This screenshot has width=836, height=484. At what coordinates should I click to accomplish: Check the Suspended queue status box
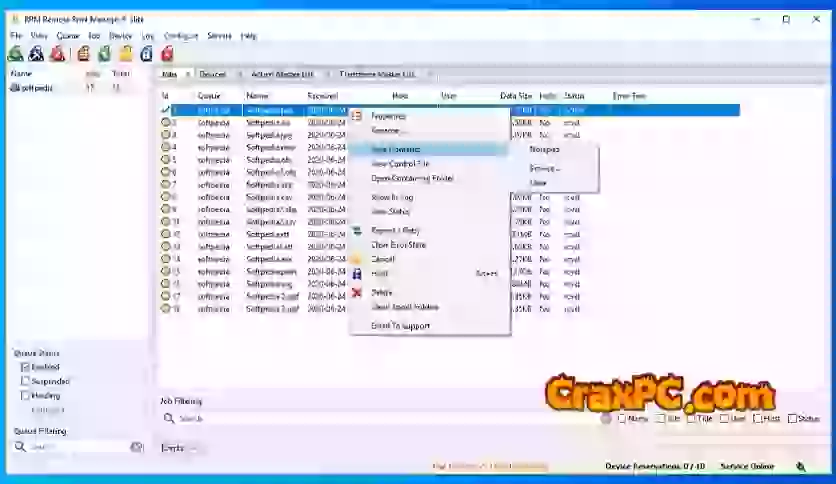click(x=25, y=381)
